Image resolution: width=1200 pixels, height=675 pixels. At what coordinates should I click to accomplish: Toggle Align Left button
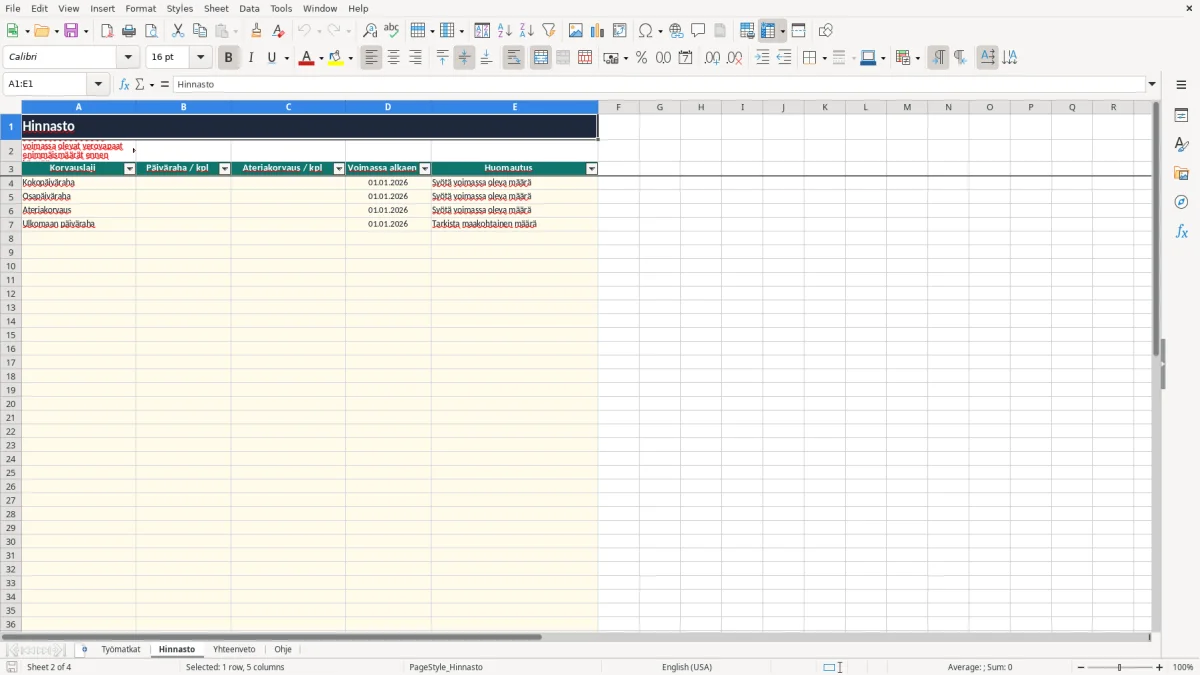(x=372, y=58)
